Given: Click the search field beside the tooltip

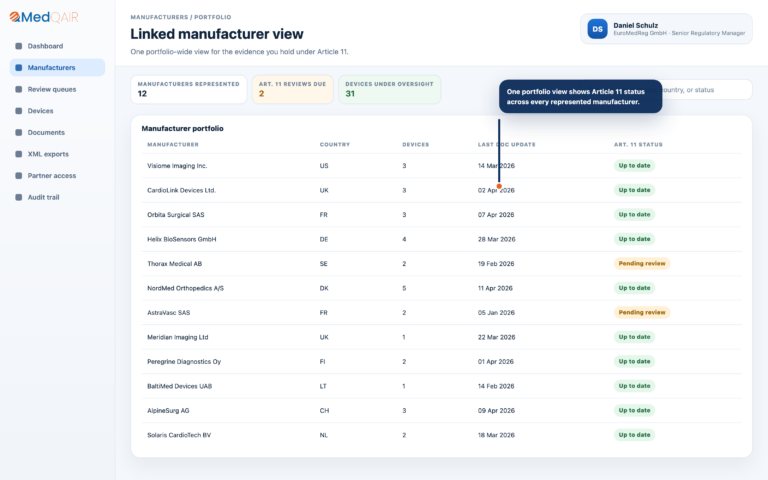Looking at the screenshot, I should point(705,90).
